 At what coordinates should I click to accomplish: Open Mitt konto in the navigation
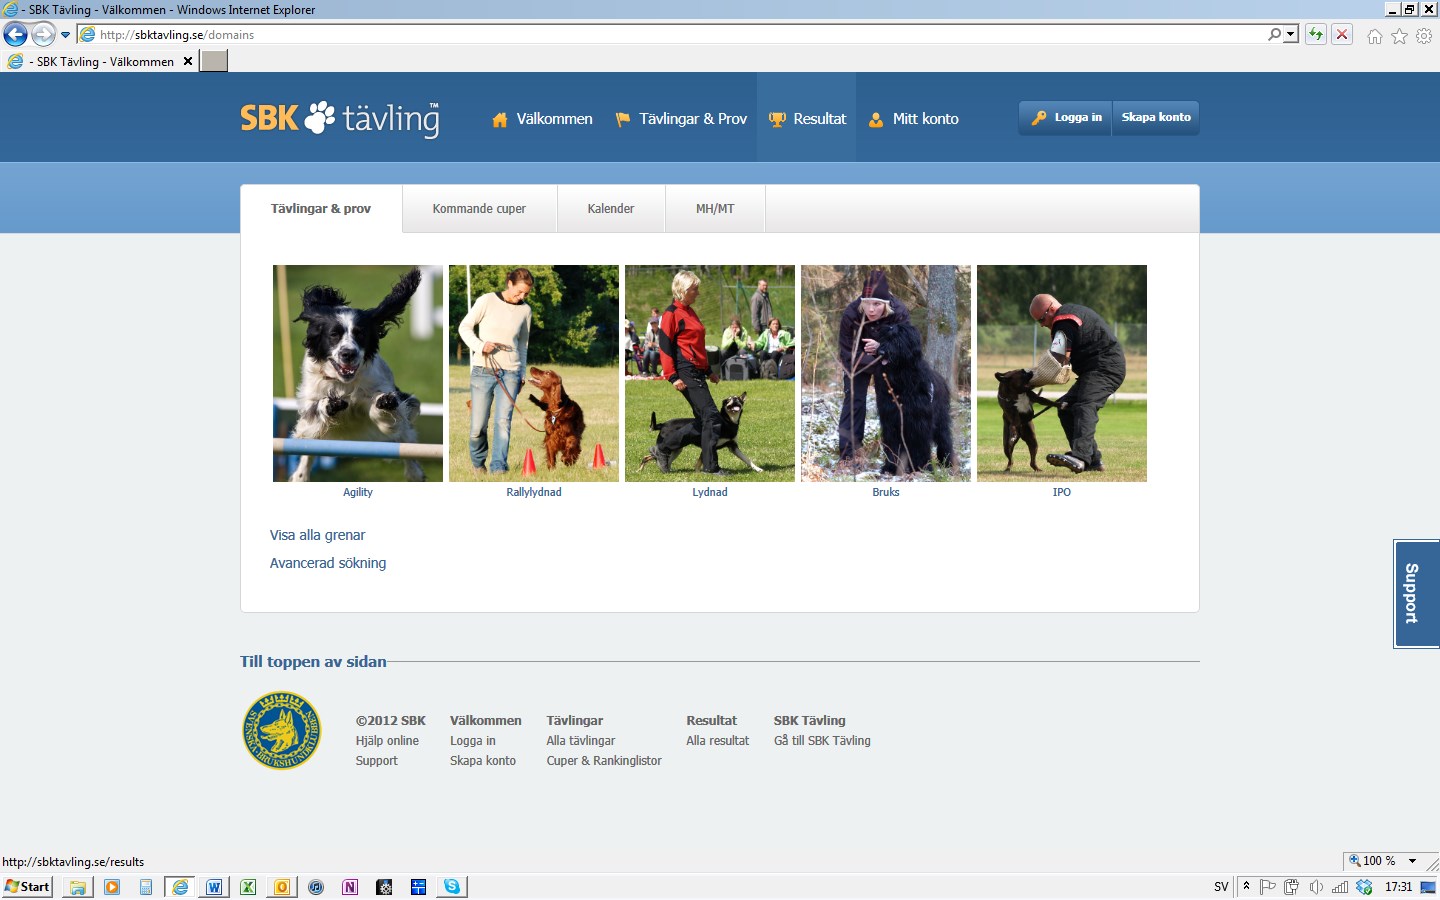point(913,119)
